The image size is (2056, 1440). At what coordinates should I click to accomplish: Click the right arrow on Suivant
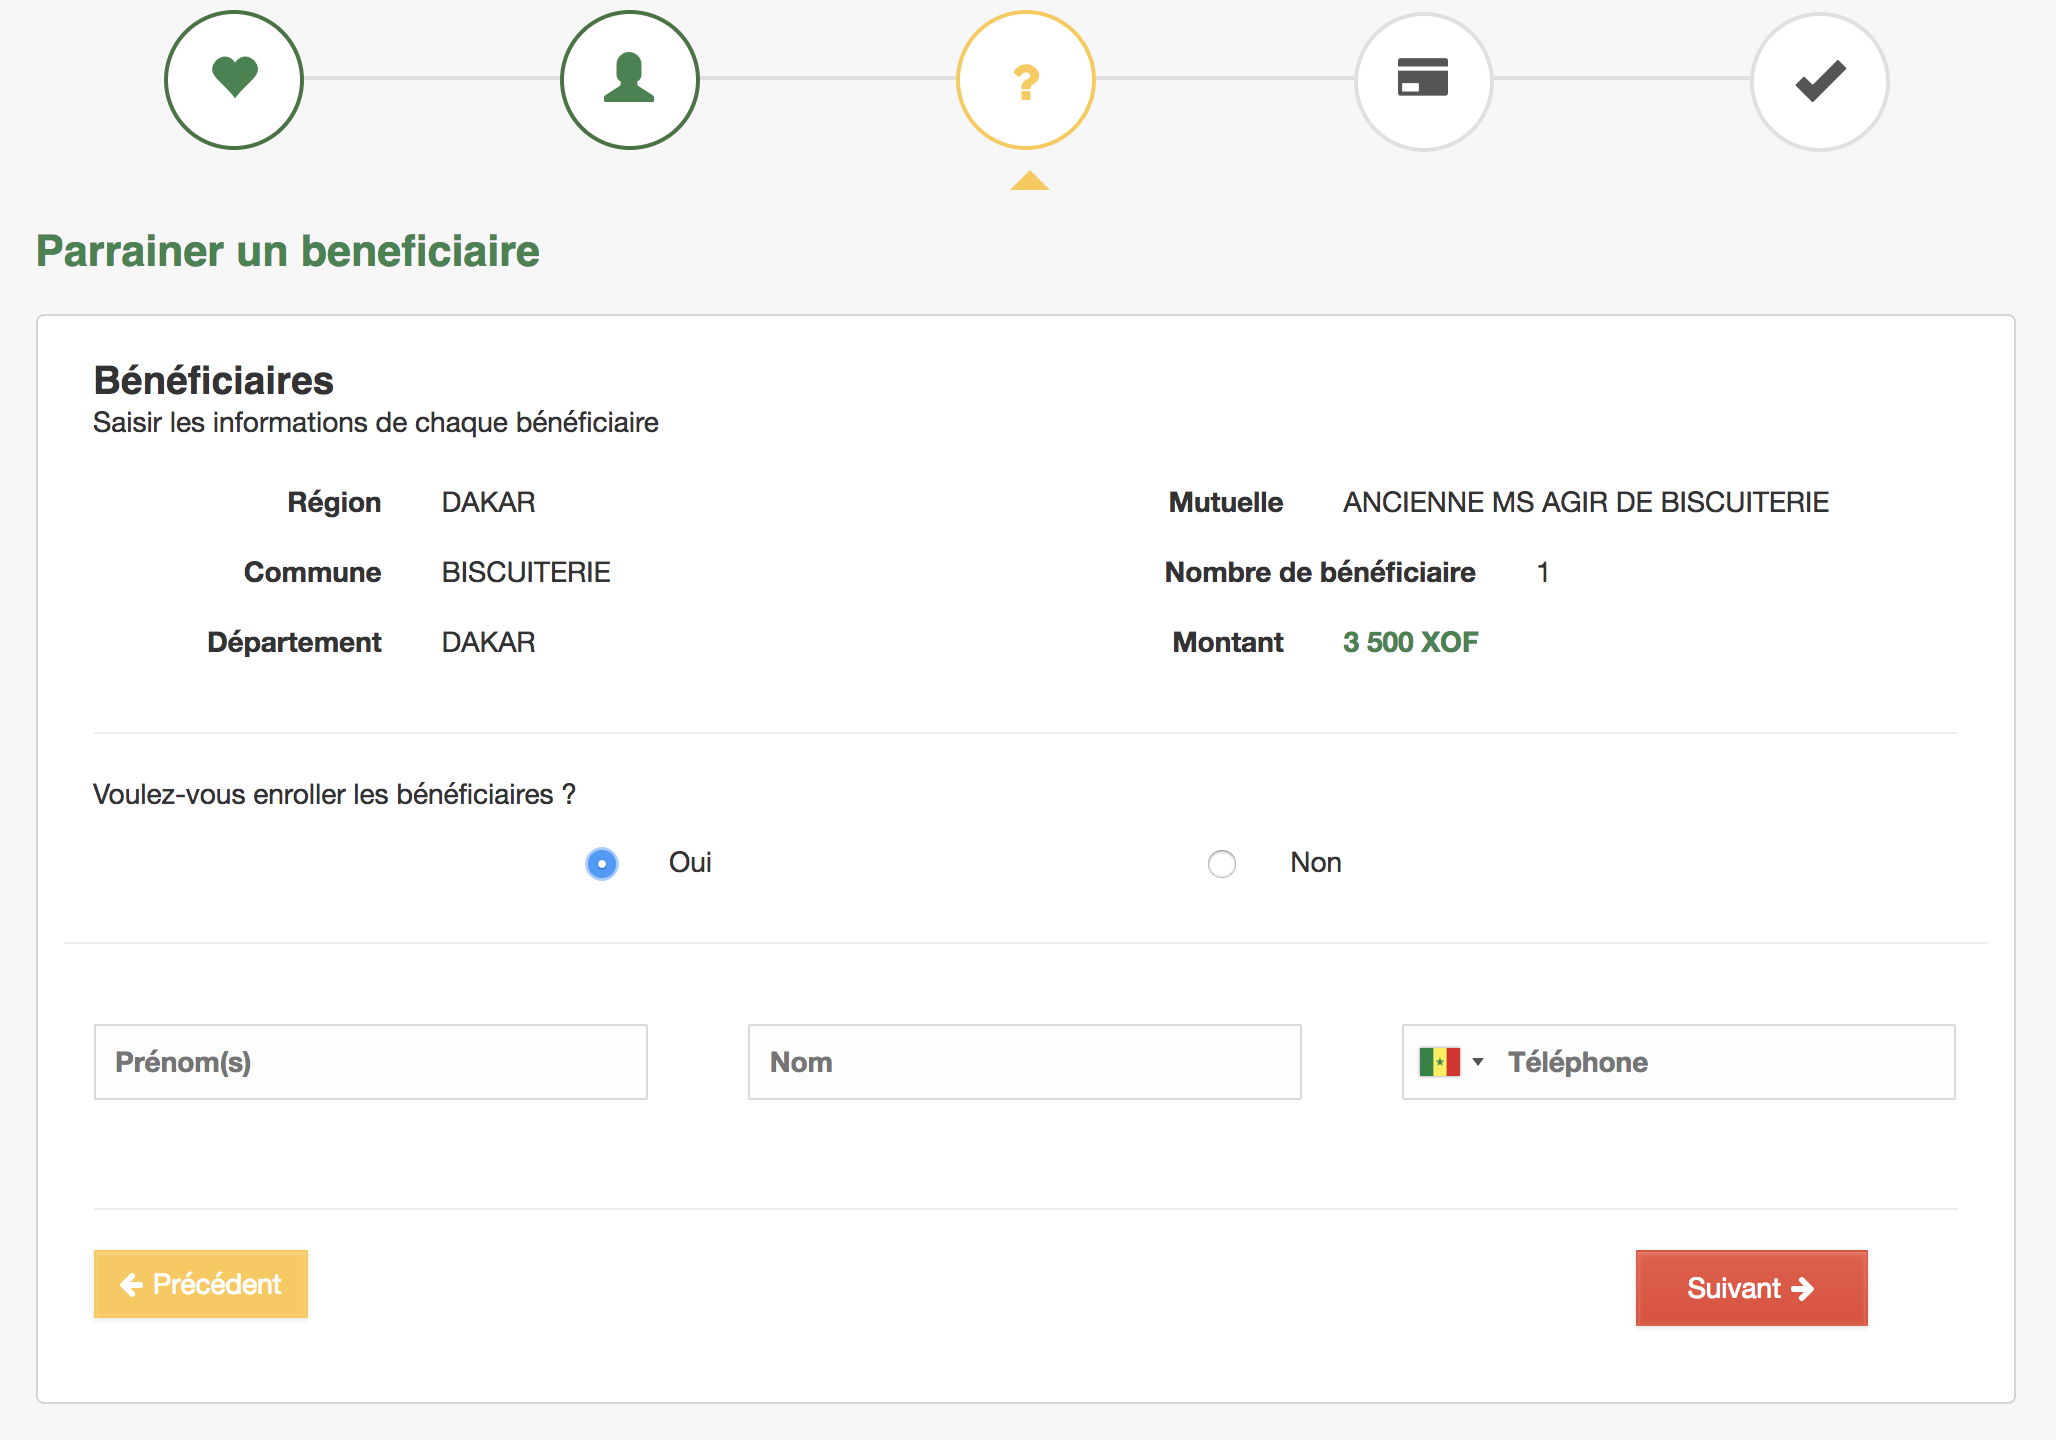click(1803, 1289)
